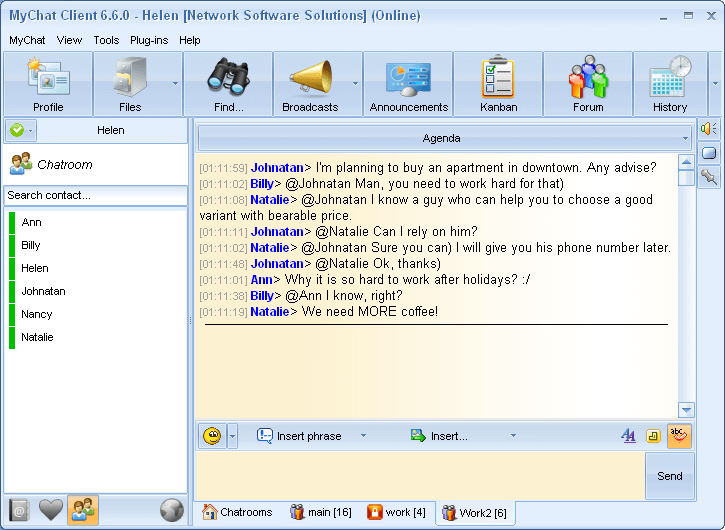Click the Agenda topic bar
This screenshot has height=530, width=725.
(445, 138)
